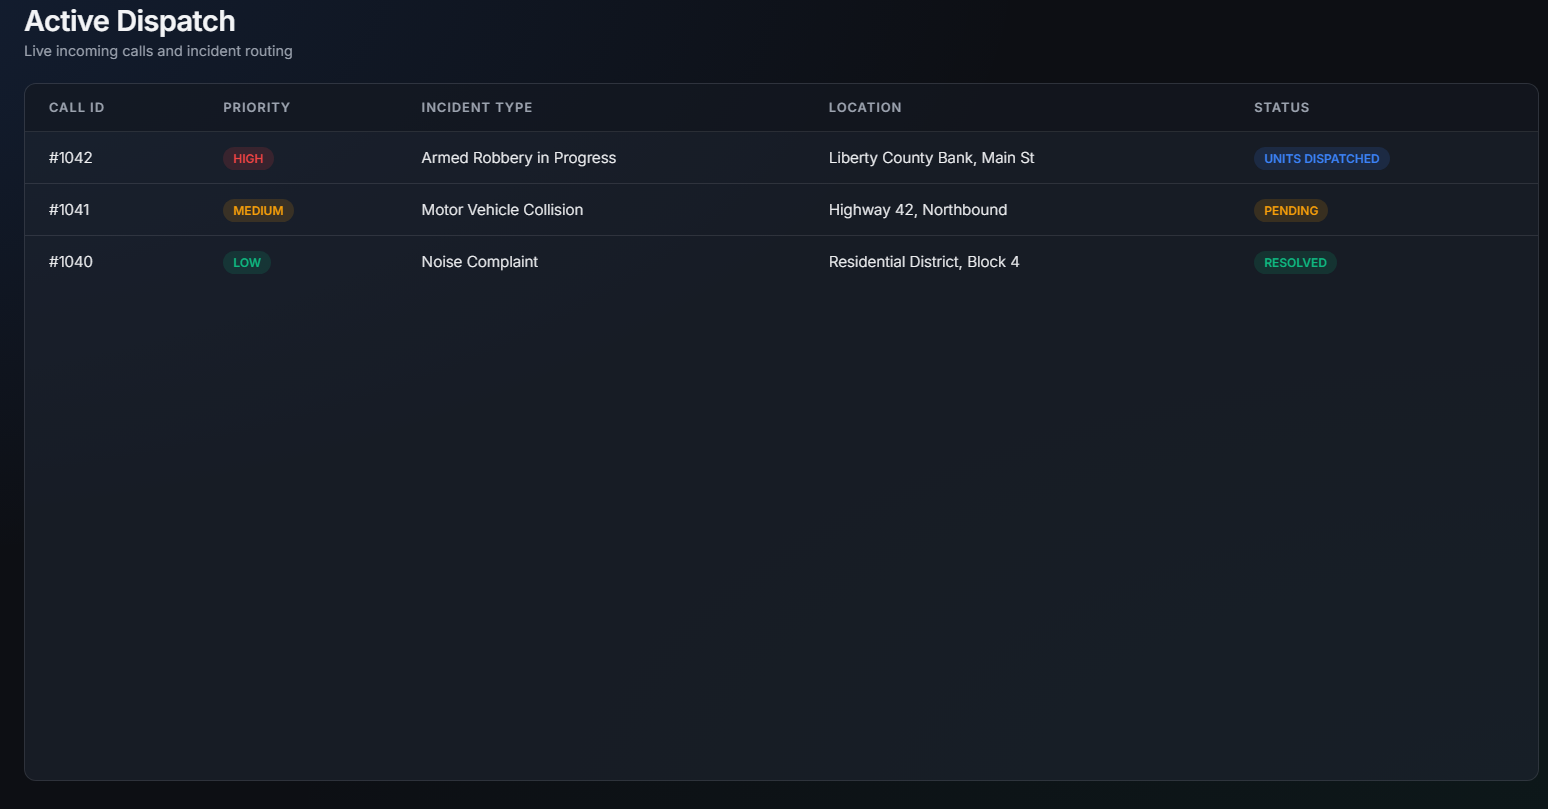Image resolution: width=1548 pixels, height=809 pixels.
Task: Select call ID #1041
Action: click(x=69, y=210)
